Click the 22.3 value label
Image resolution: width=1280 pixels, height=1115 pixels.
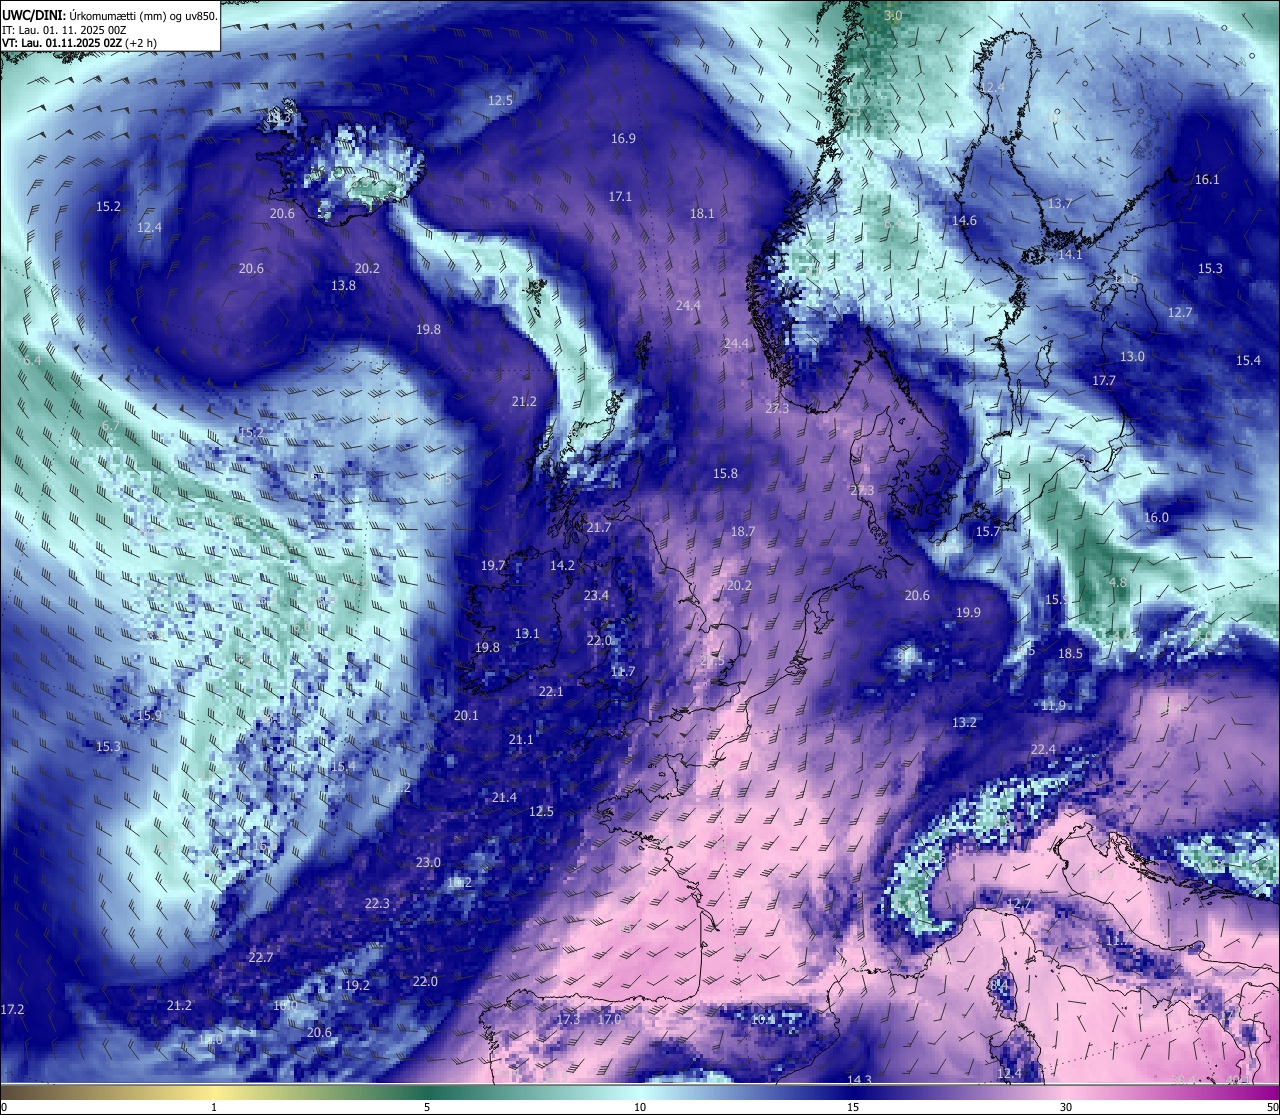(377, 903)
